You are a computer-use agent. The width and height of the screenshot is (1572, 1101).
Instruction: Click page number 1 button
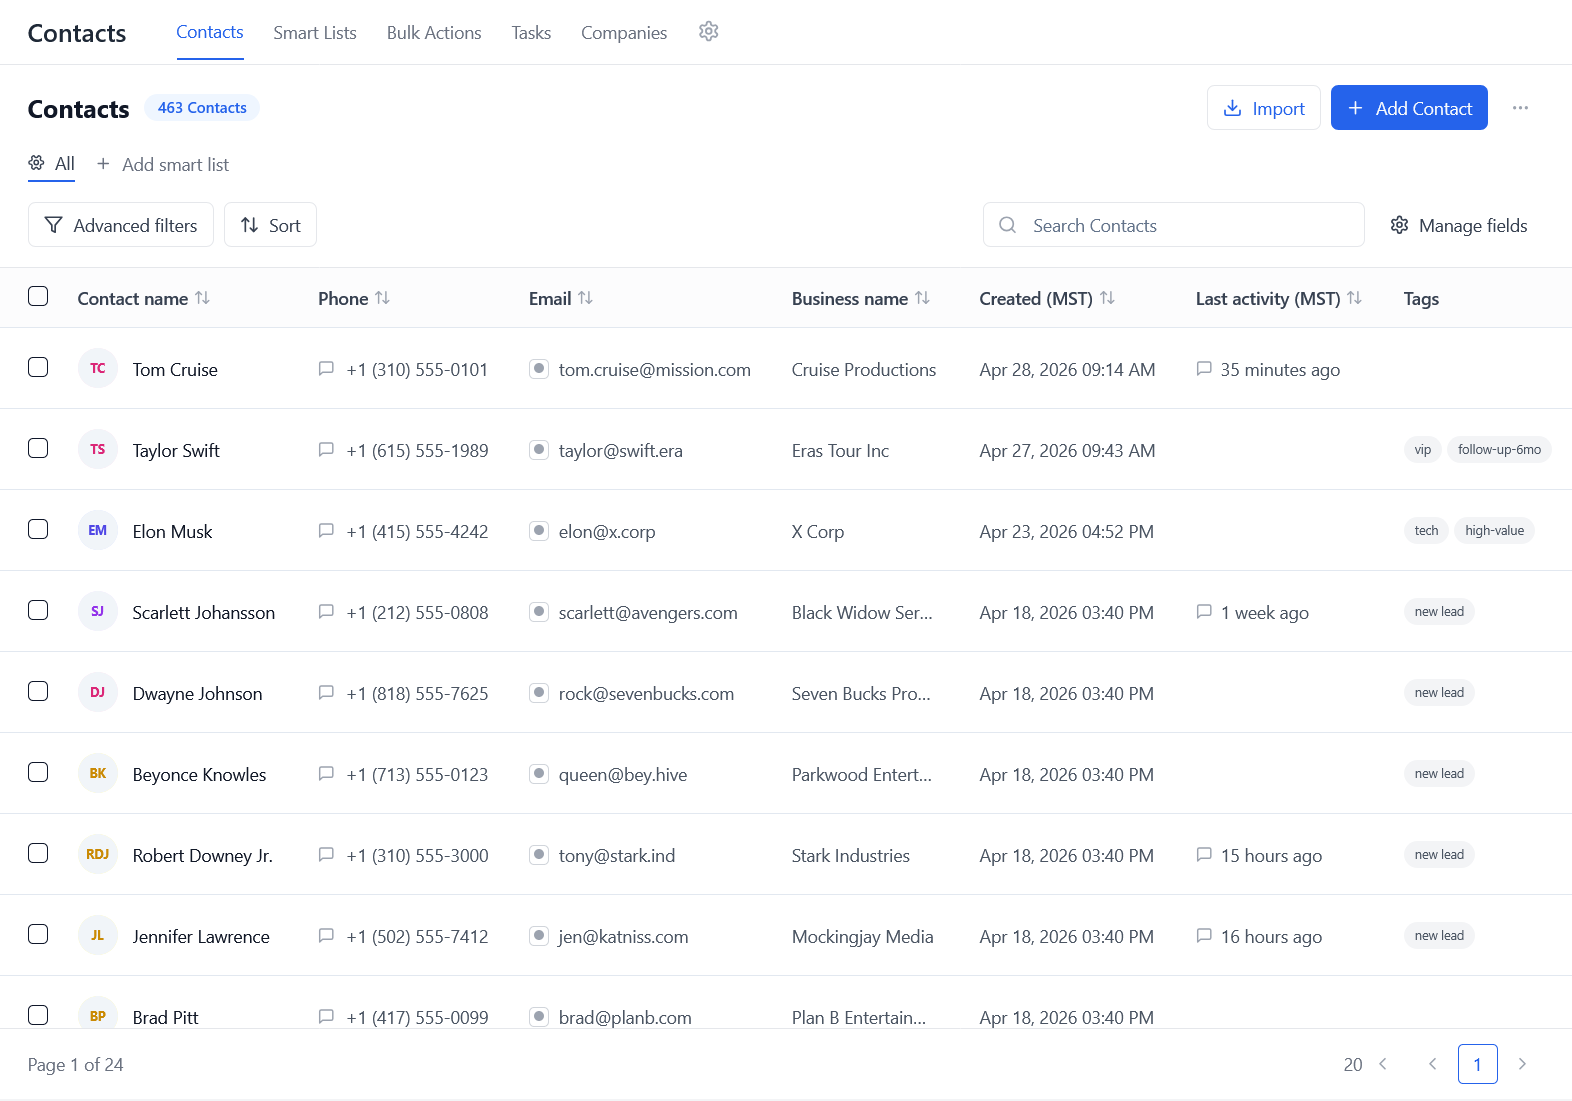pyautogui.click(x=1477, y=1064)
